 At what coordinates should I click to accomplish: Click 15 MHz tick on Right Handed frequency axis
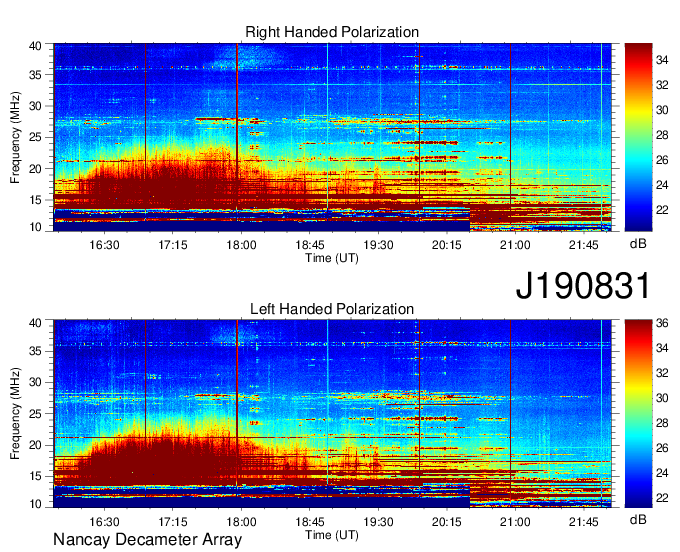click(35, 200)
